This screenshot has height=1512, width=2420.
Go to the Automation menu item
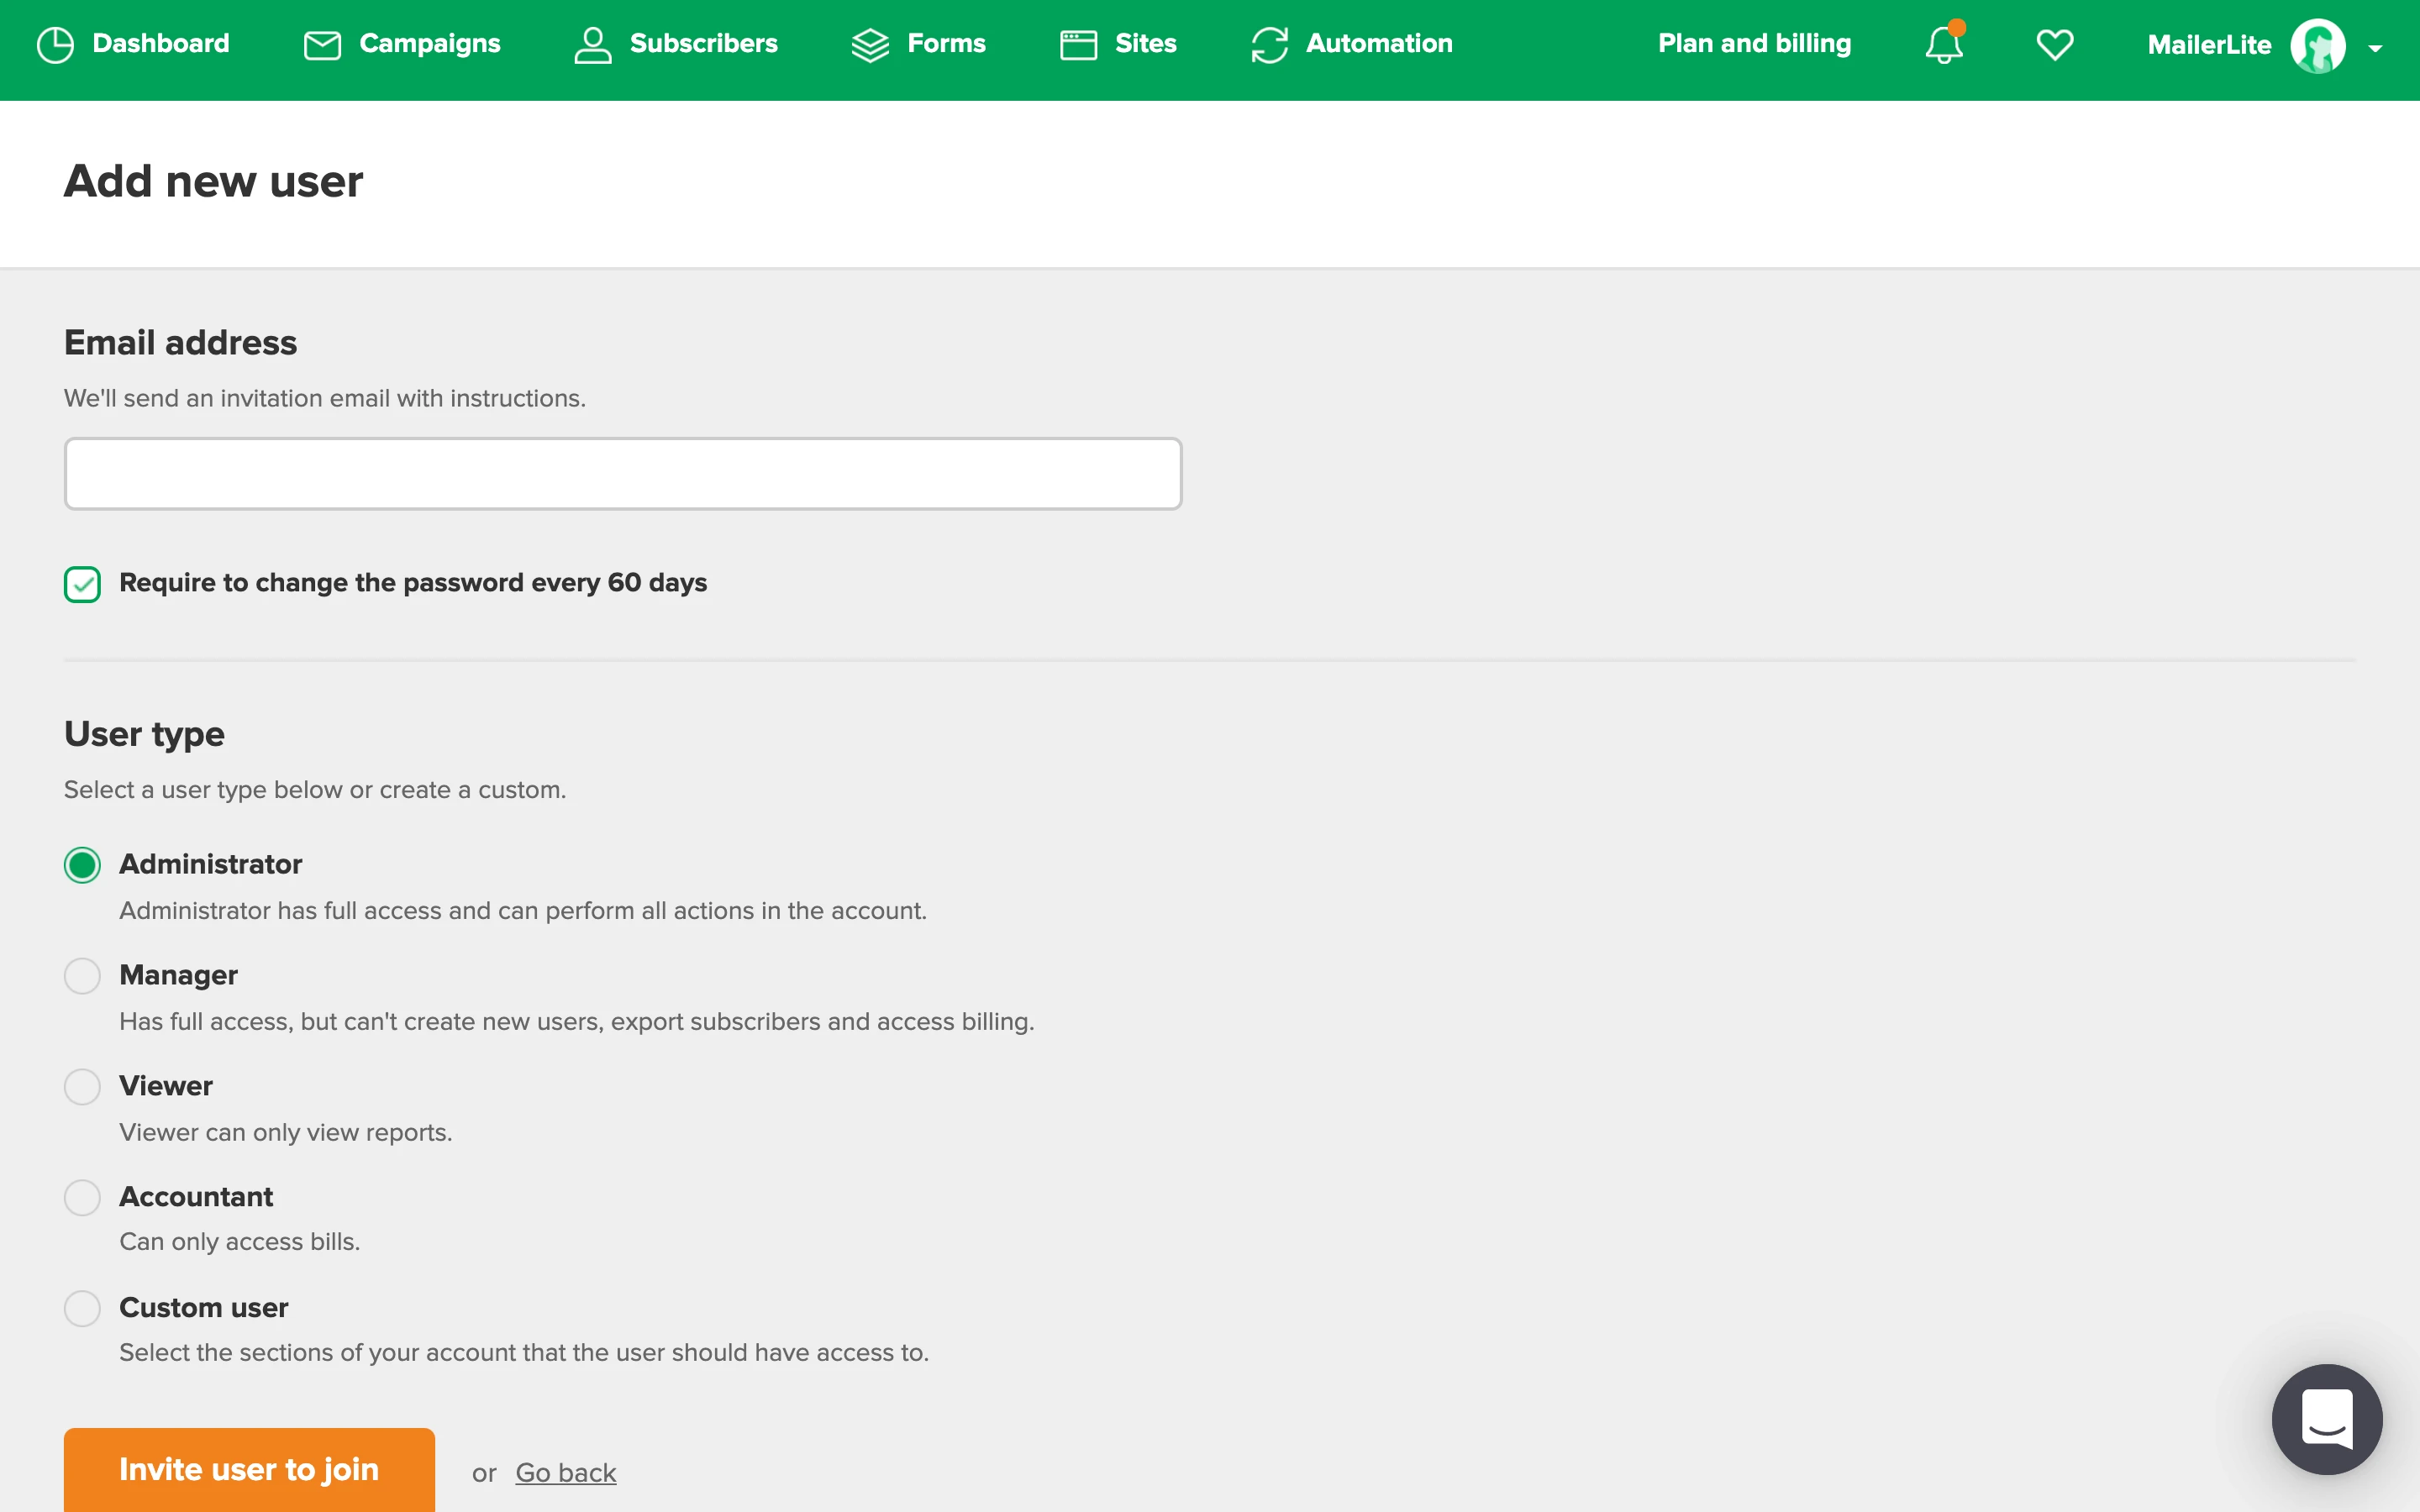(1378, 44)
